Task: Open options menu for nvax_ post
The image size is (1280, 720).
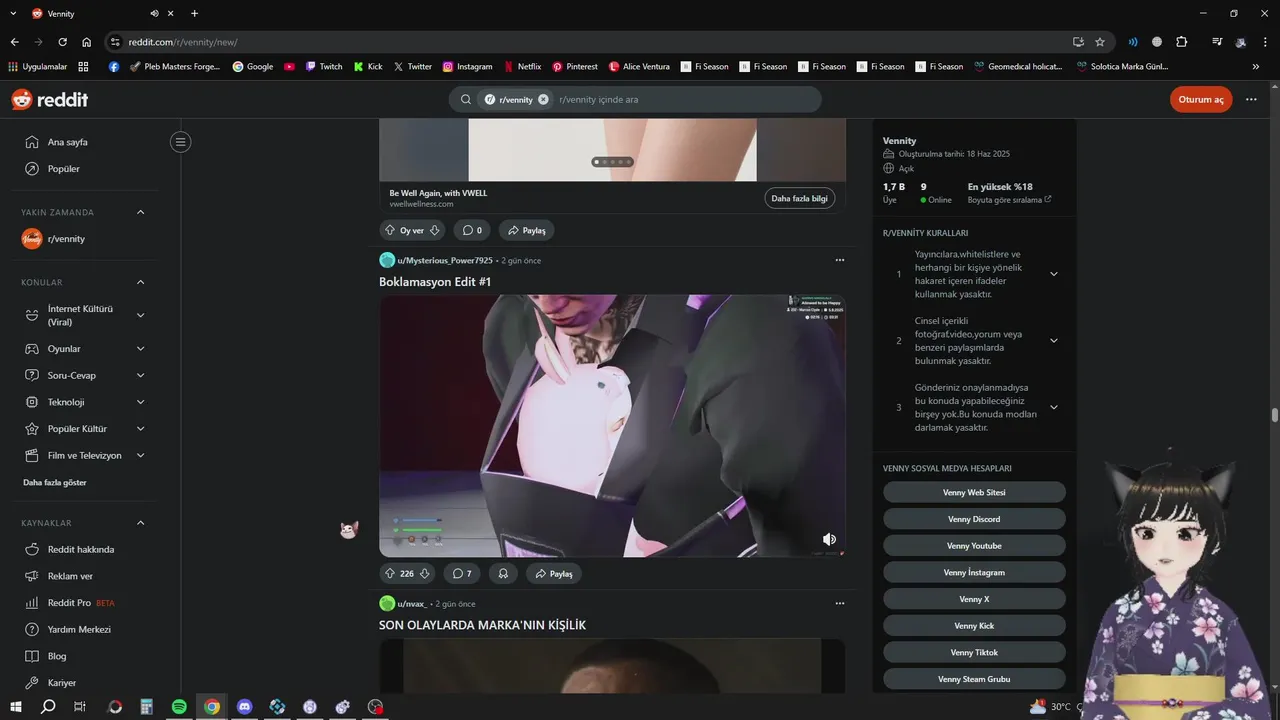Action: point(839,604)
